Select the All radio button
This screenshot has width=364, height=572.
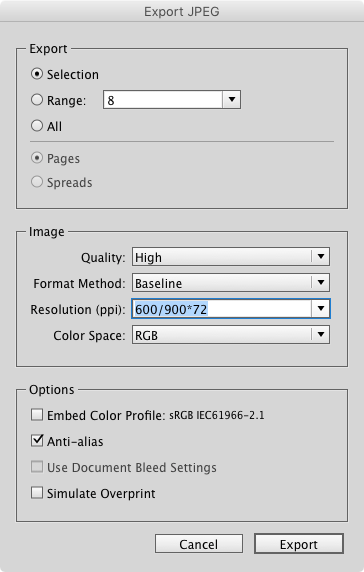[x=37, y=126]
